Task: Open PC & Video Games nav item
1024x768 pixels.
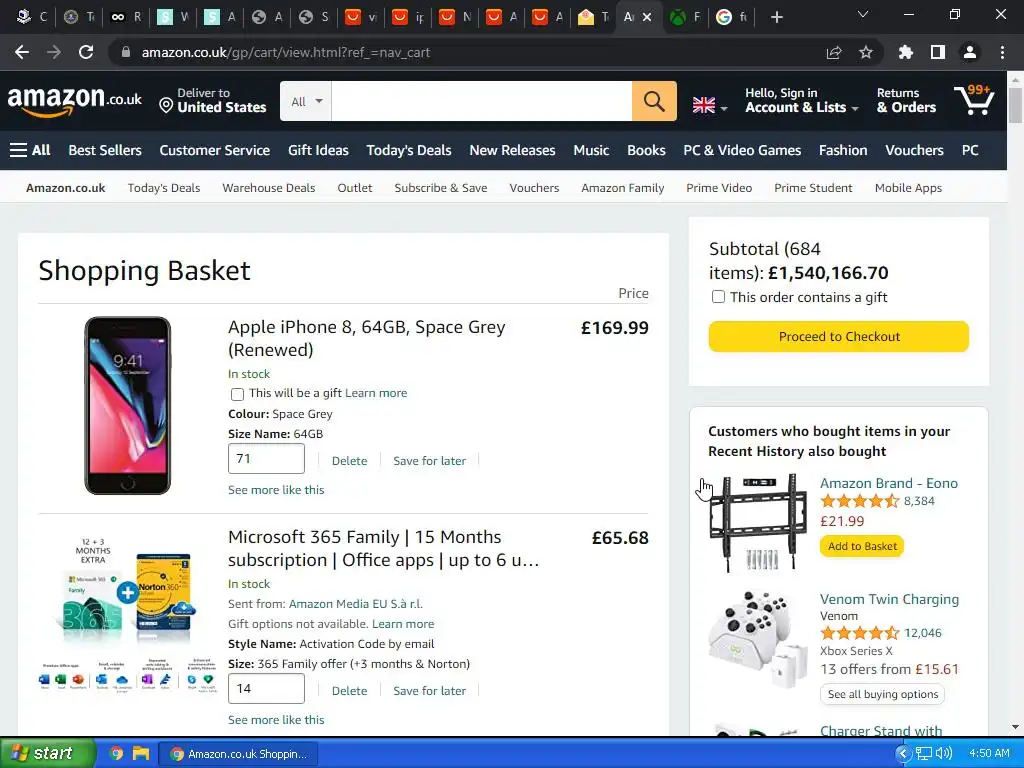Action: tap(742, 150)
